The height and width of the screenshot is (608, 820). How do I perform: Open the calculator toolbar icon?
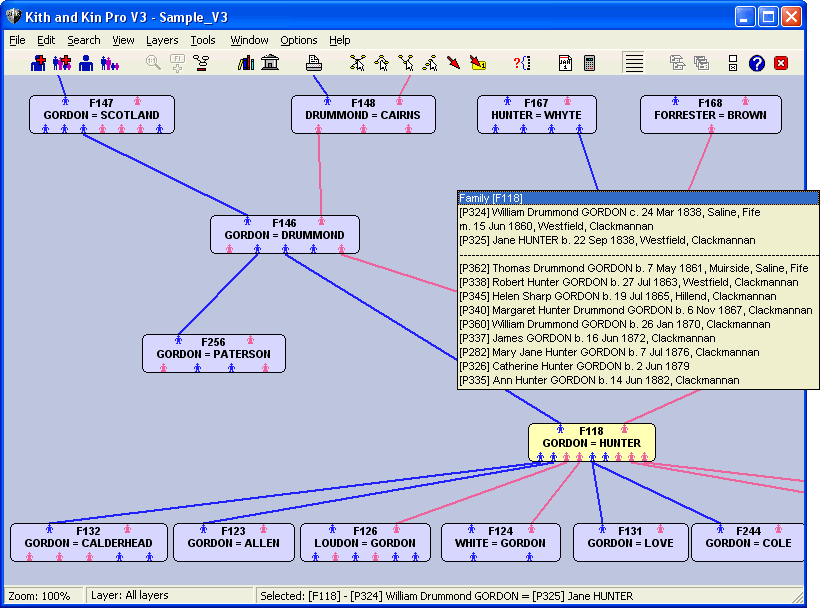tap(589, 63)
